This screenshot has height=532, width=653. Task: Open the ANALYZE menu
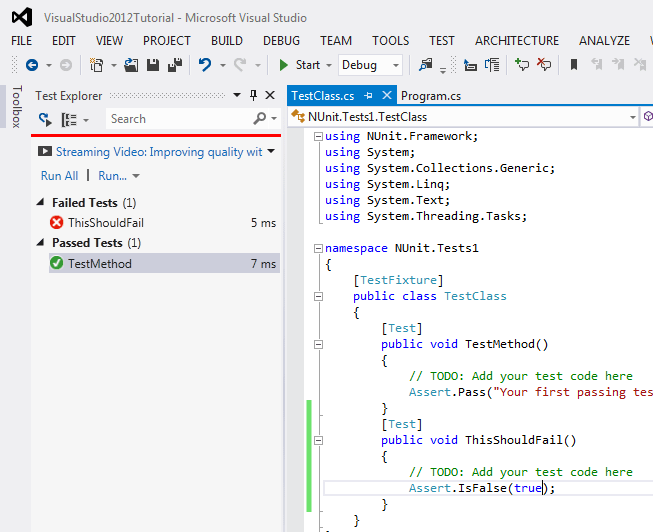[x=604, y=41]
